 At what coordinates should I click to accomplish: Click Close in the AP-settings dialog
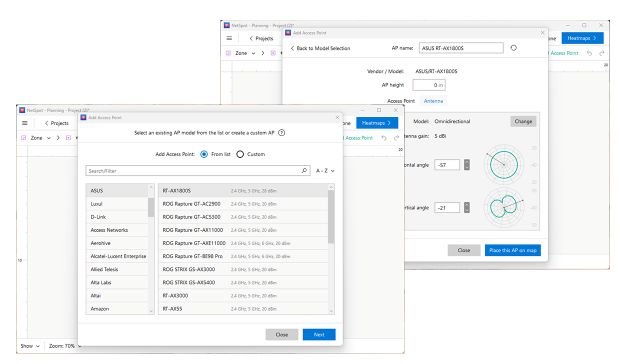point(464,250)
